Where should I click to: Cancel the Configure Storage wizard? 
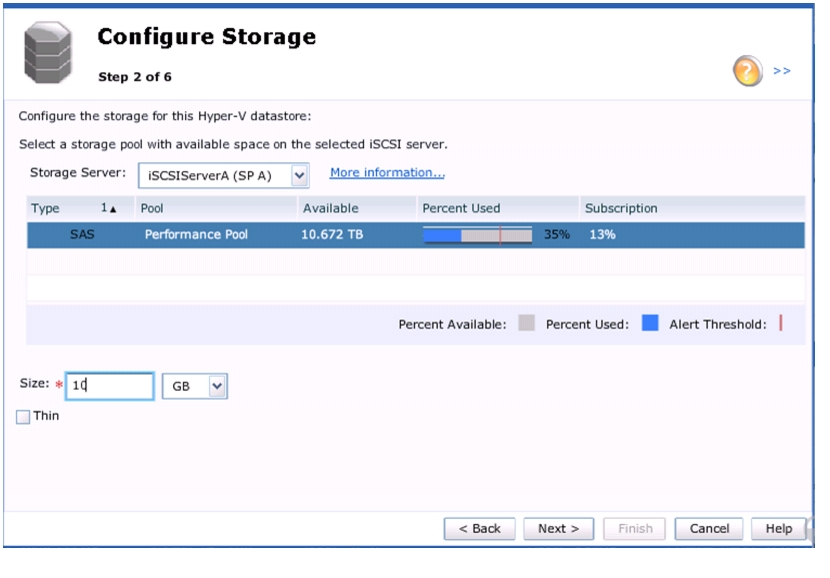pos(709,529)
